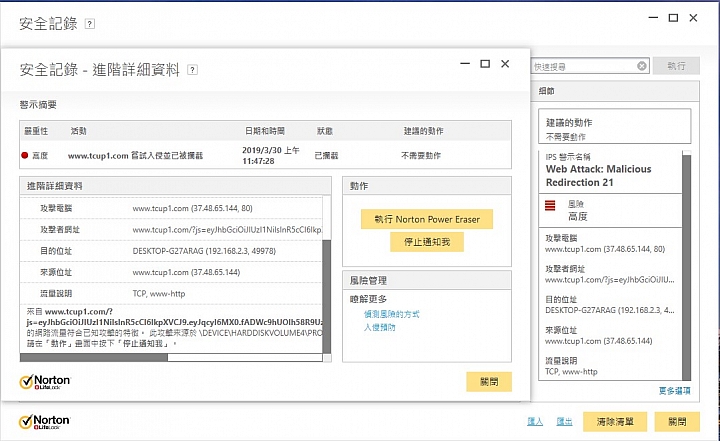Click side panel TCP, www-http value

(x=571, y=372)
